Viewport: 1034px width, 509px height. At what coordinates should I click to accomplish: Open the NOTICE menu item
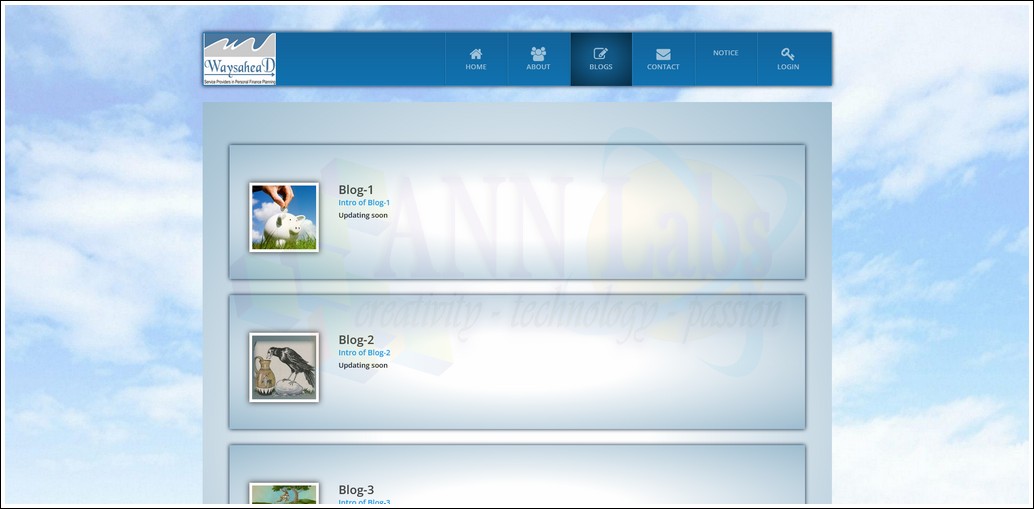(726, 53)
